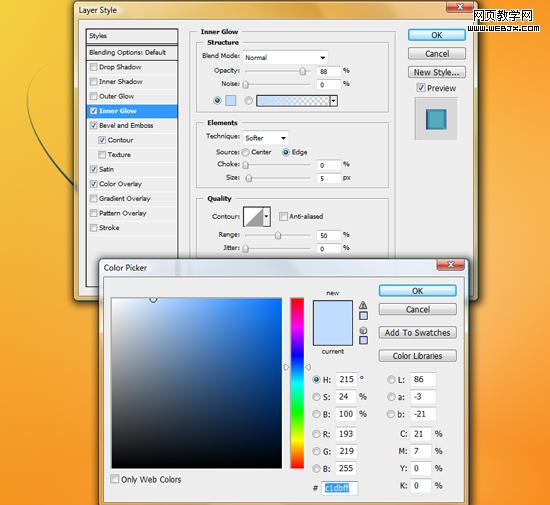Select the Stroke label in styles list
The width and height of the screenshot is (550, 505).
pyautogui.click(x=109, y=228)
